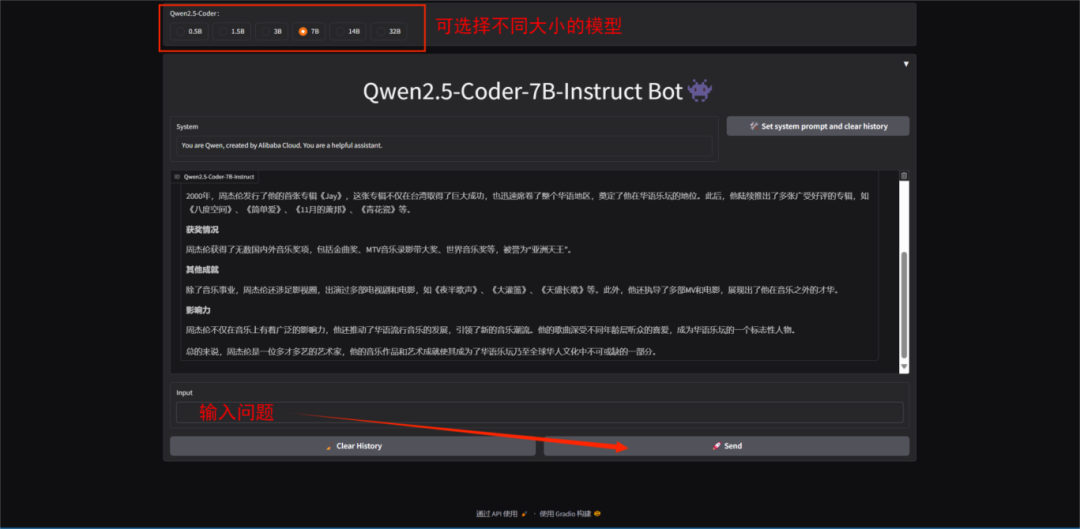This screenshot has height=529, width=1080.
Task: Click the Clear History button
Action: pyautogui.click(x=353, y=446)
